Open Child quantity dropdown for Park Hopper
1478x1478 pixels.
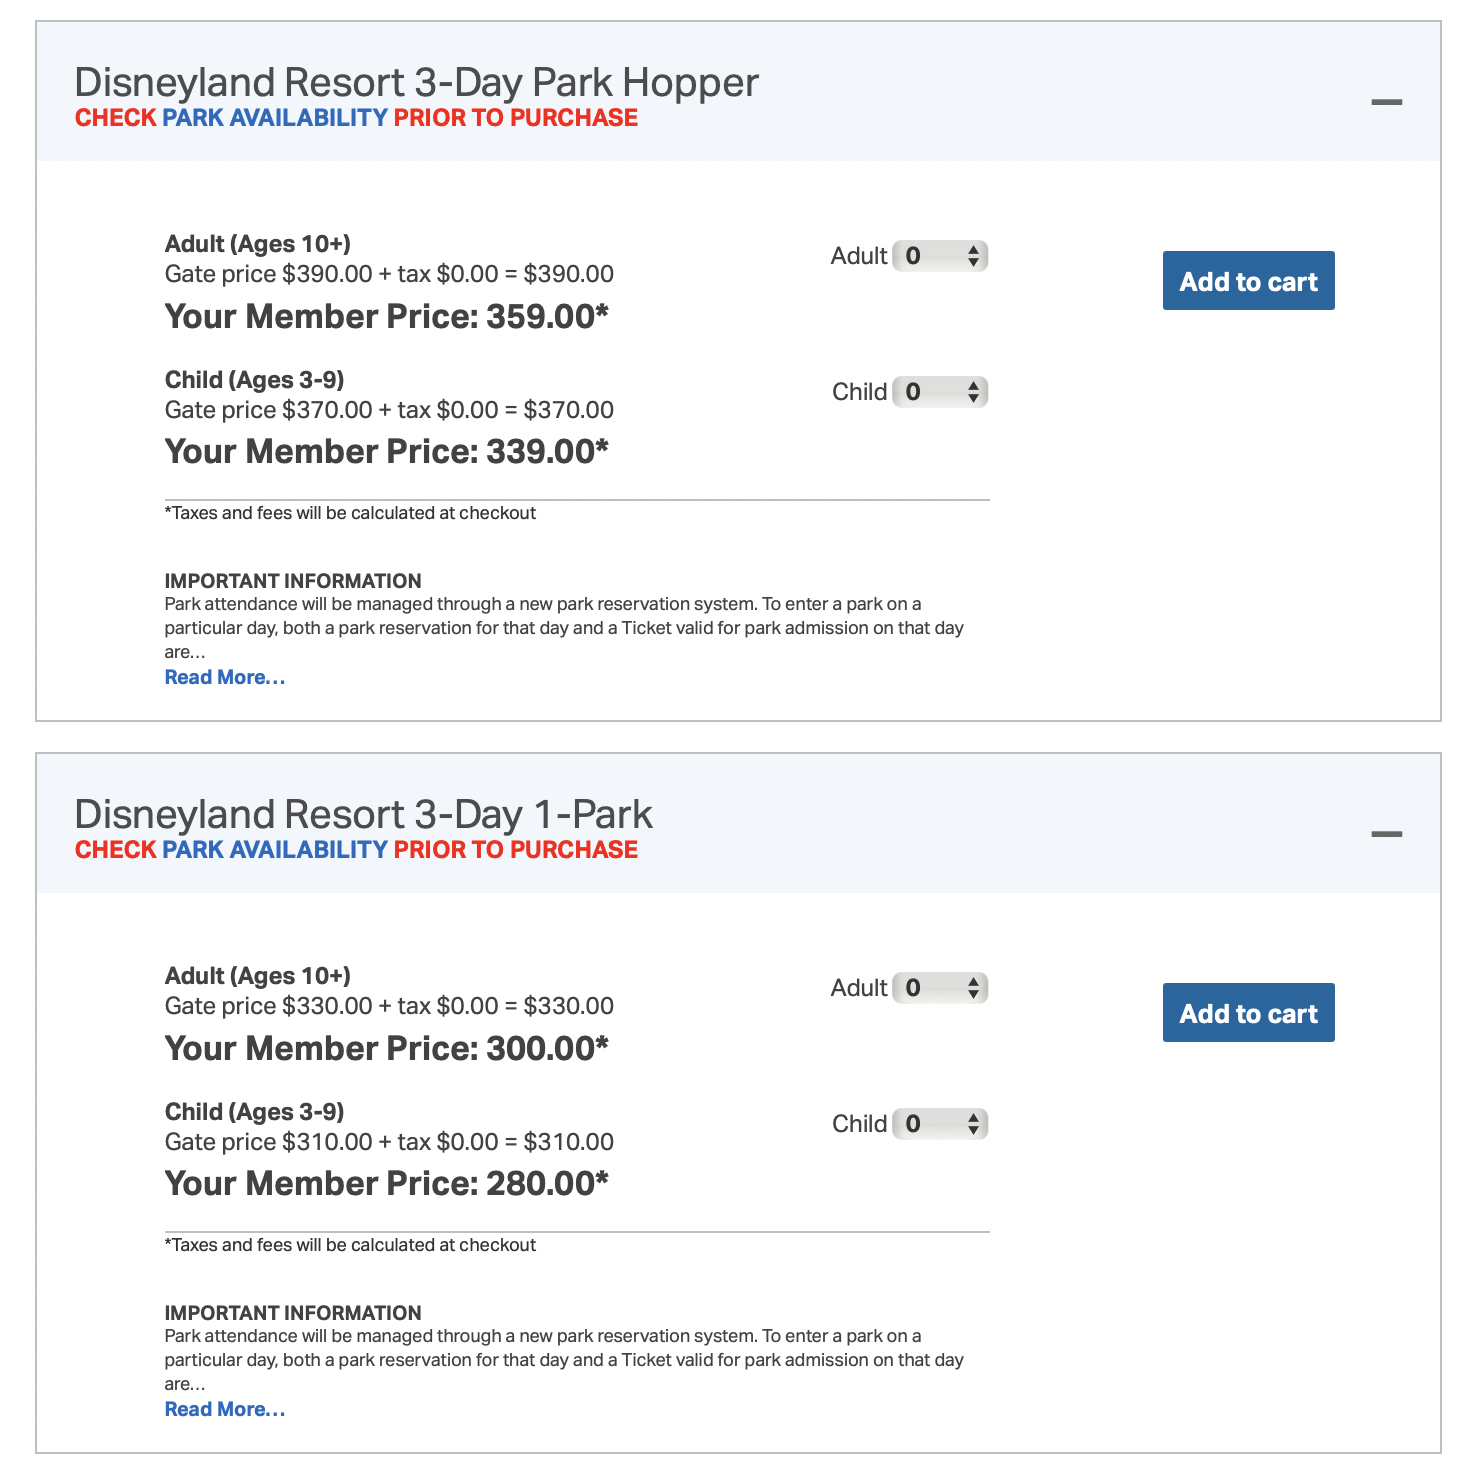point(940,392)
